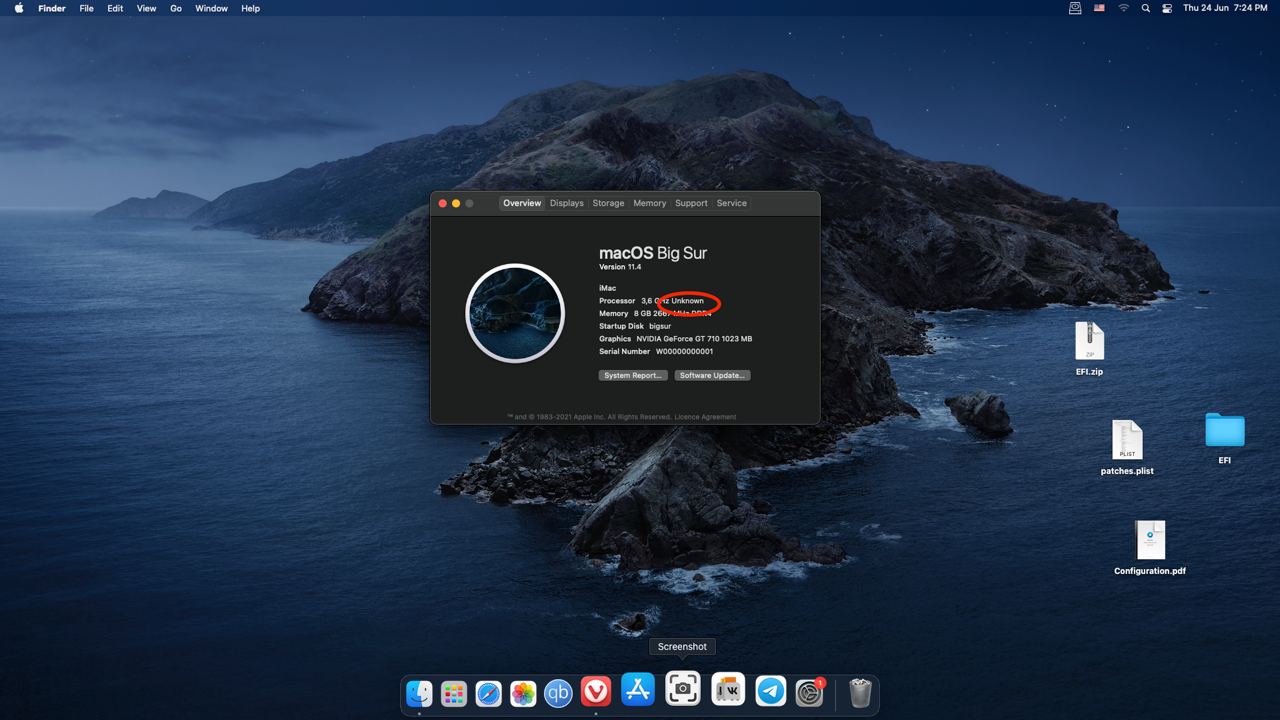Open the Help menu
This screenshot has height=720, width=1280.
pyautogui.click(x=250, y=8)
